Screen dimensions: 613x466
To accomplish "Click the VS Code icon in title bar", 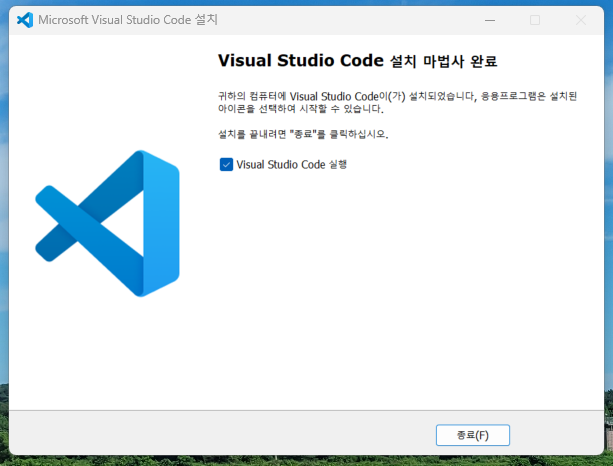I will 25,20.
